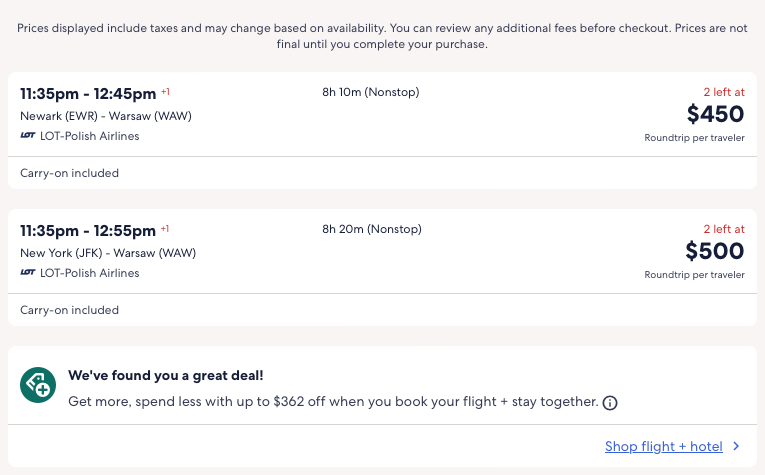Click the "2 left at" notice above $450
The width and height of the screenshot is (765, 475).
[722, 92]
